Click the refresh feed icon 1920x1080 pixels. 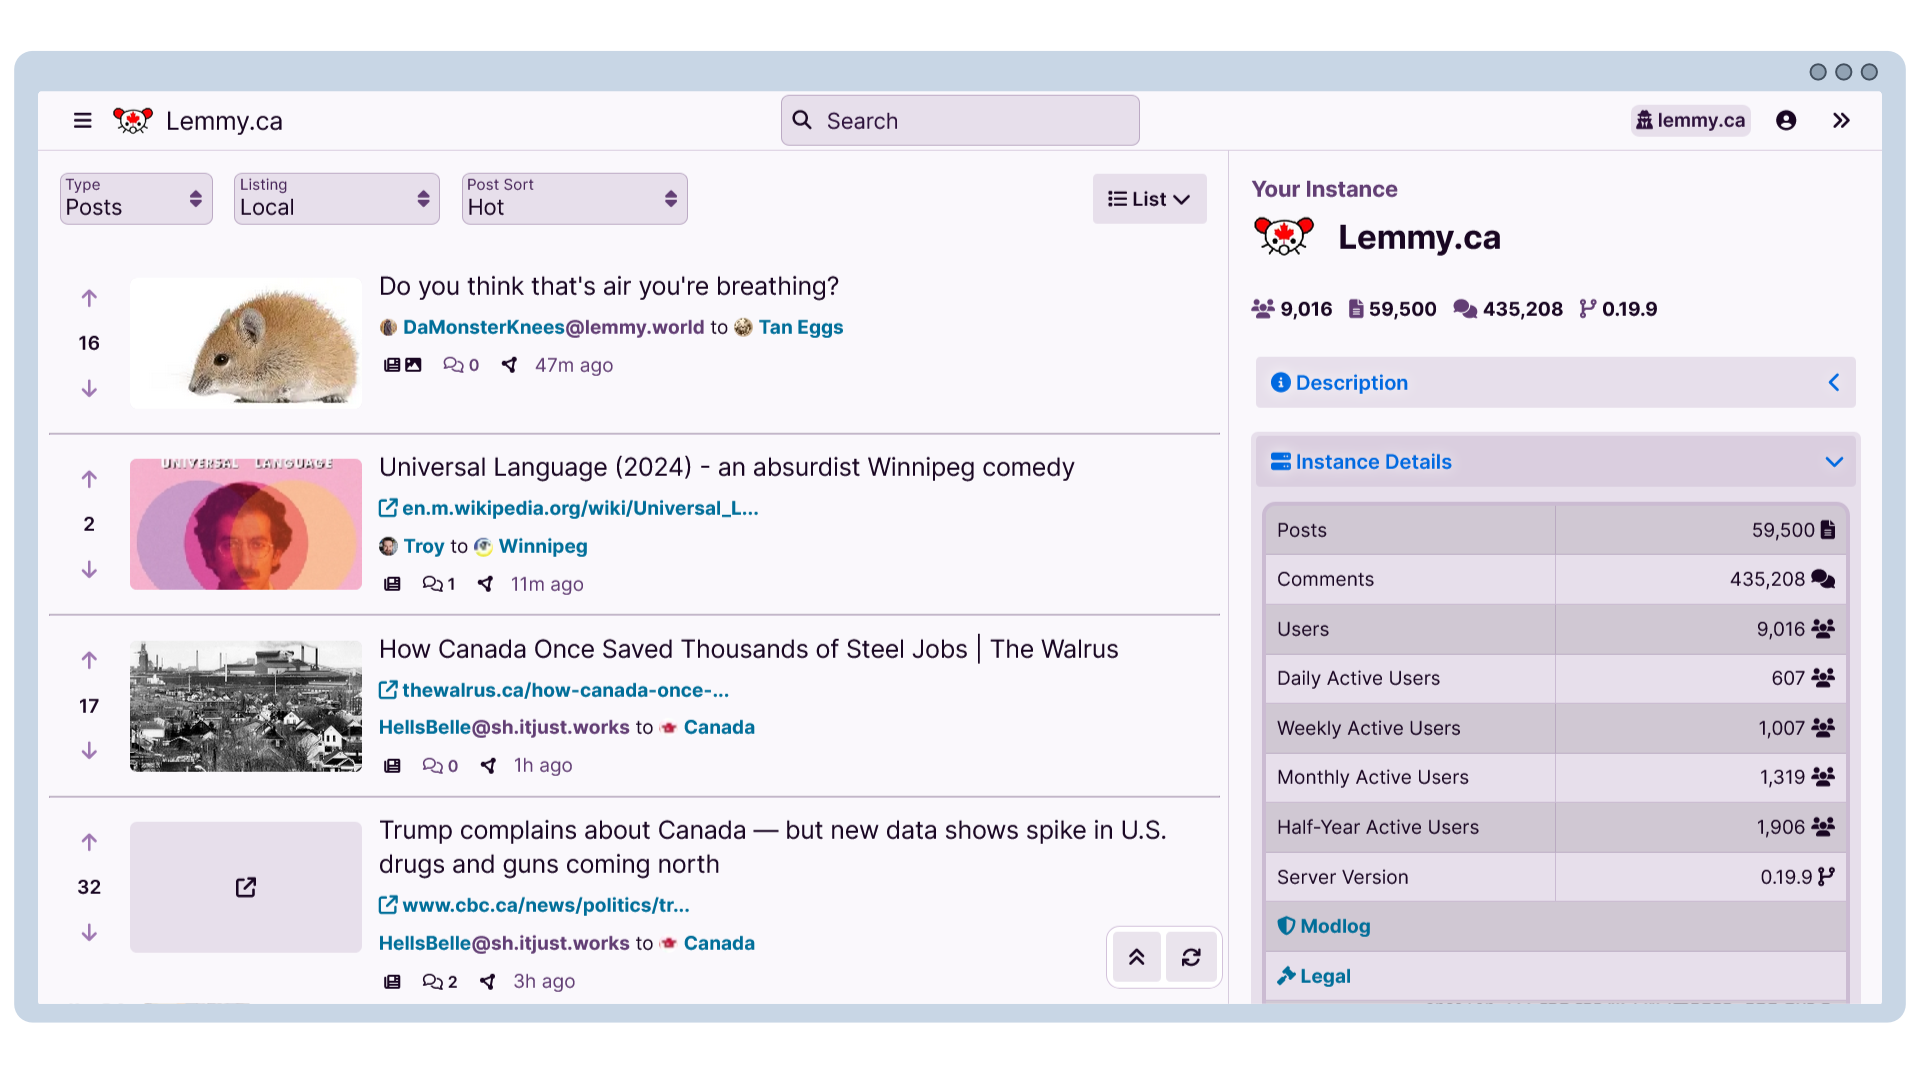[1191, 957]
